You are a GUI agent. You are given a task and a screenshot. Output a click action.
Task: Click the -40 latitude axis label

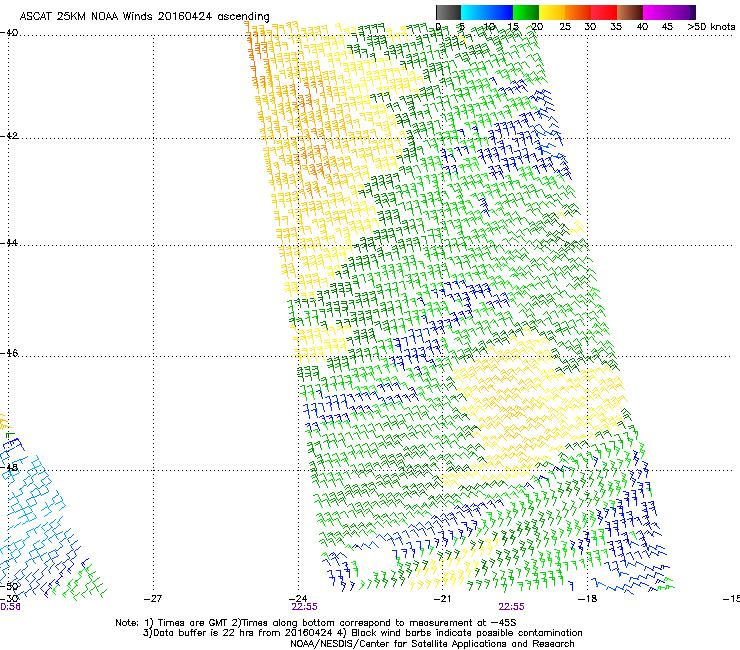[x=9, y=32]
